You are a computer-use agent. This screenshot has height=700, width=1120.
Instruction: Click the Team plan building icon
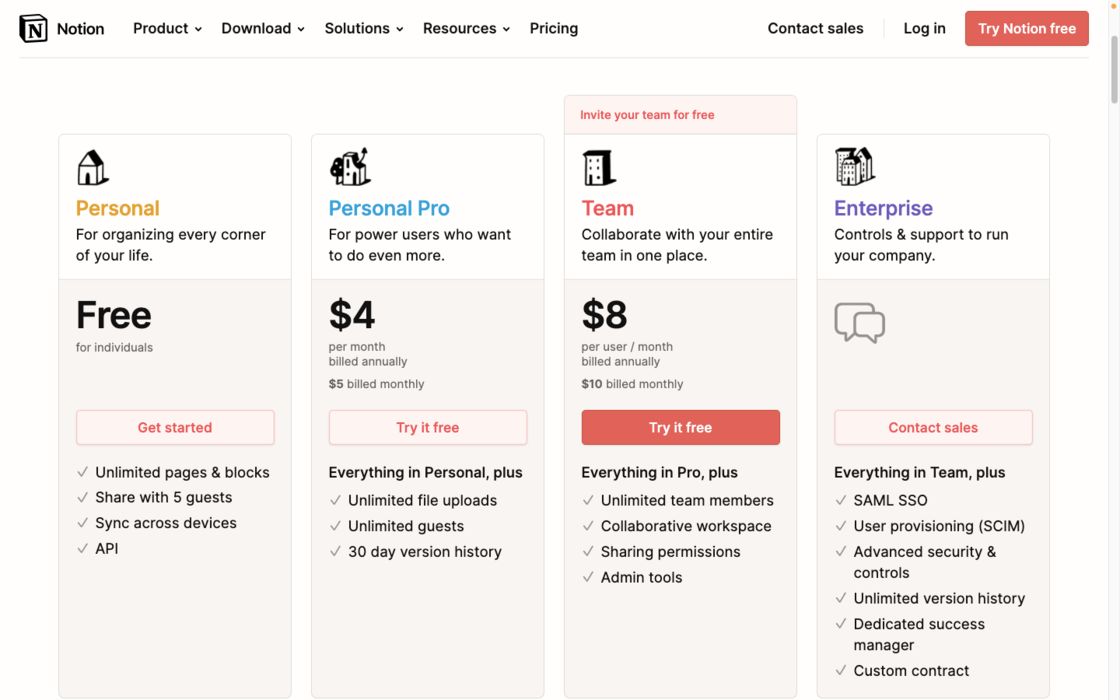tap(599, 168)
